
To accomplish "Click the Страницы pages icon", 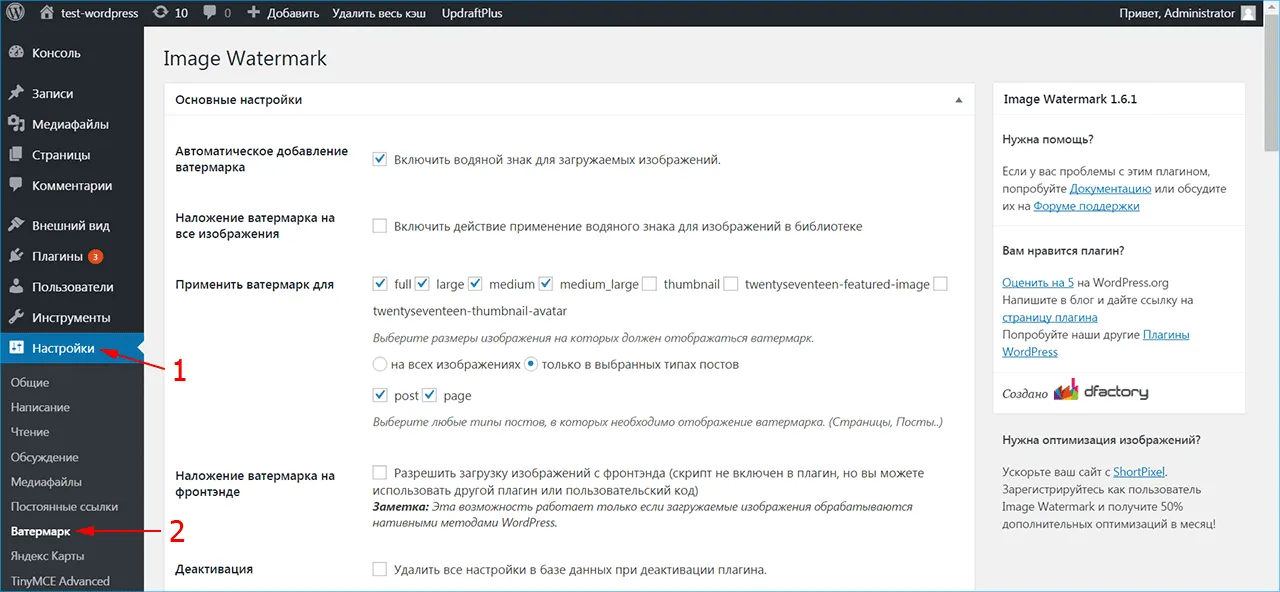I will [x=16, y=155].
